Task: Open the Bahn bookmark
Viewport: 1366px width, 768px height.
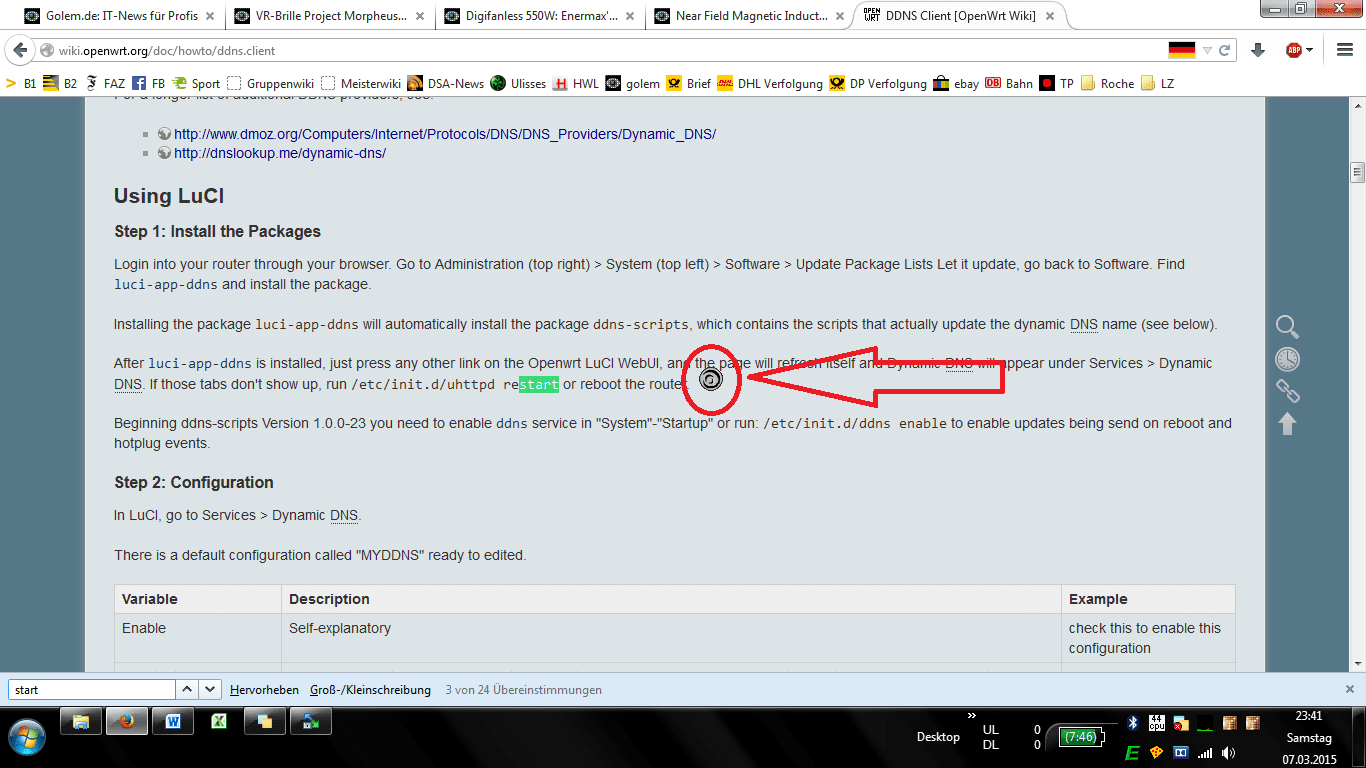Action: [x=1009, y=84]
